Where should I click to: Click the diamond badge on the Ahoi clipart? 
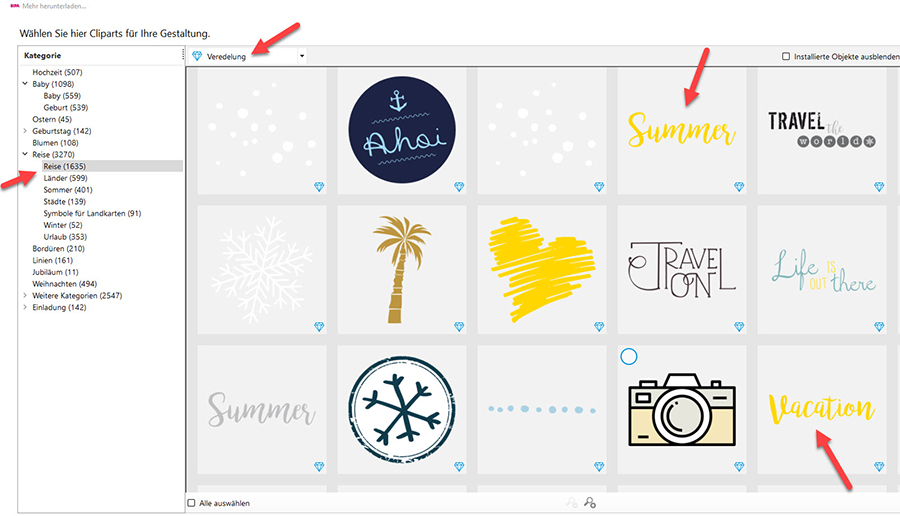[x=459, y=187]
